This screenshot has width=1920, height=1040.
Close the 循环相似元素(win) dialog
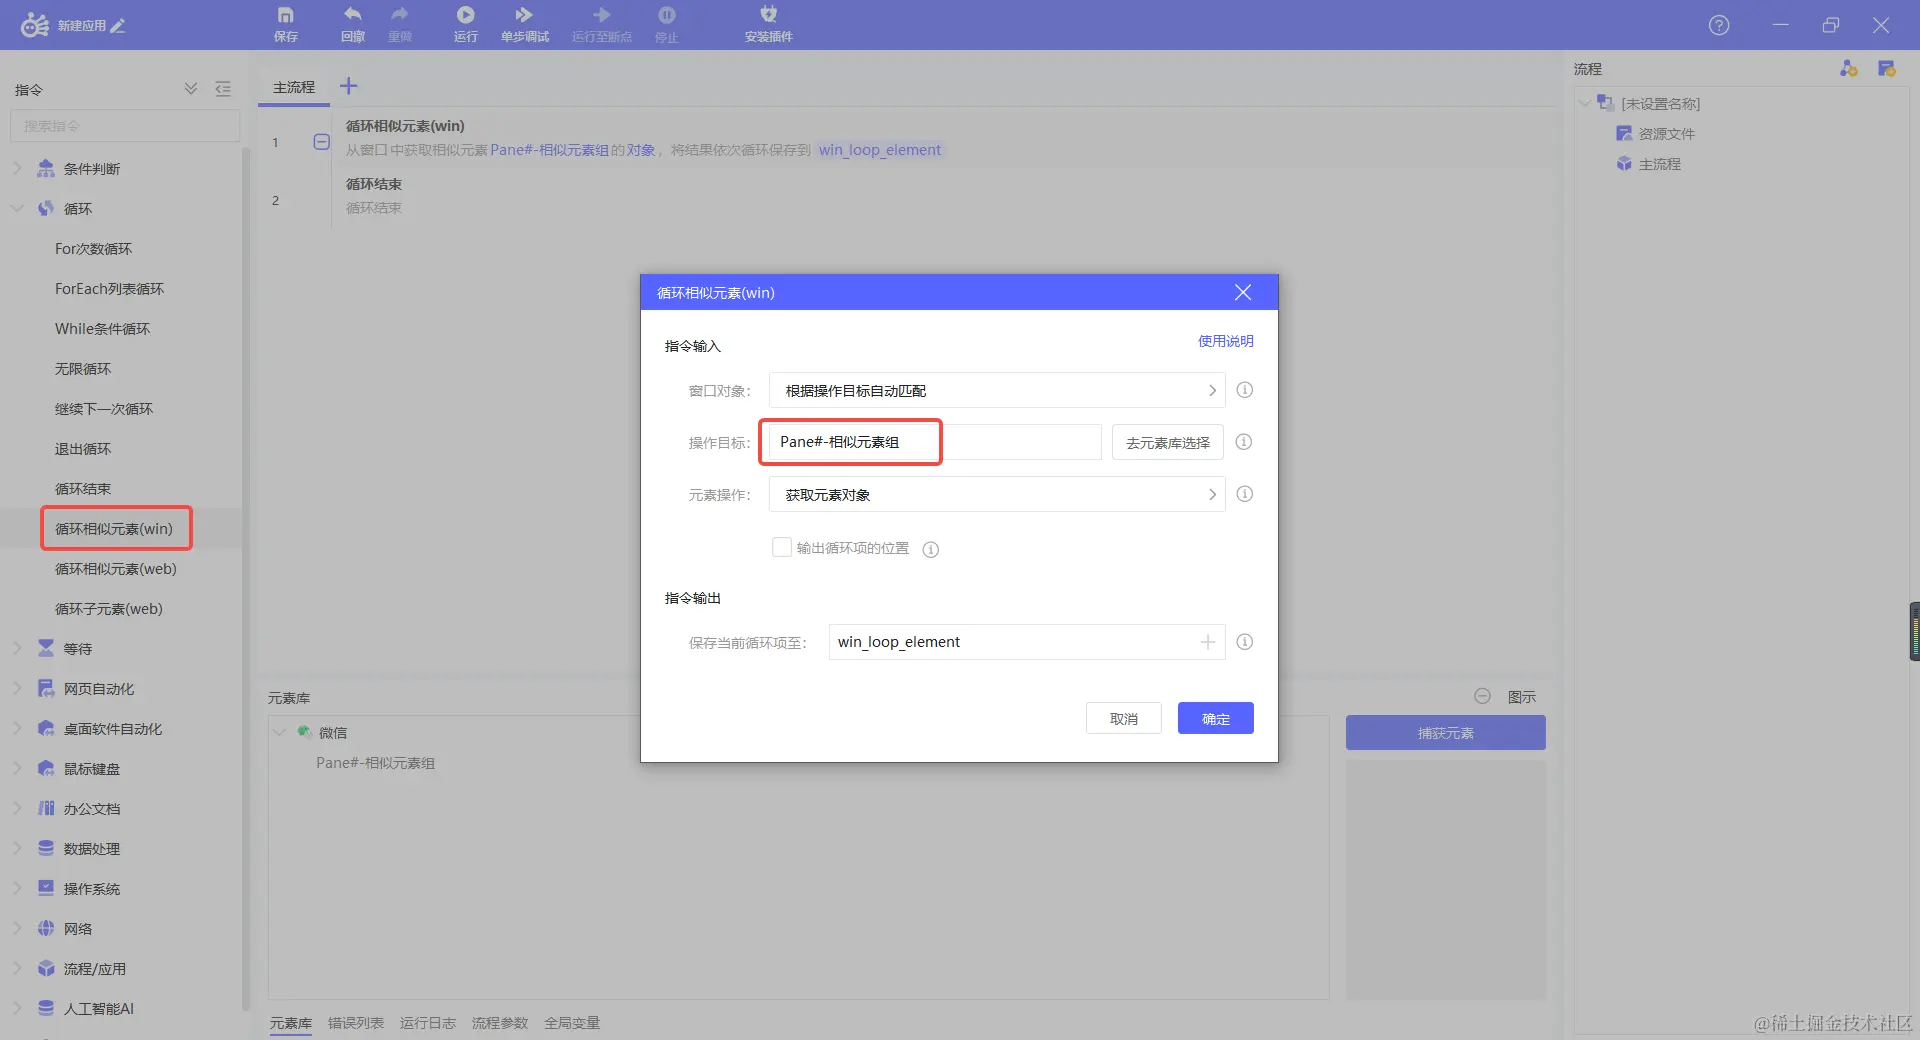(x=1243, y=292)
